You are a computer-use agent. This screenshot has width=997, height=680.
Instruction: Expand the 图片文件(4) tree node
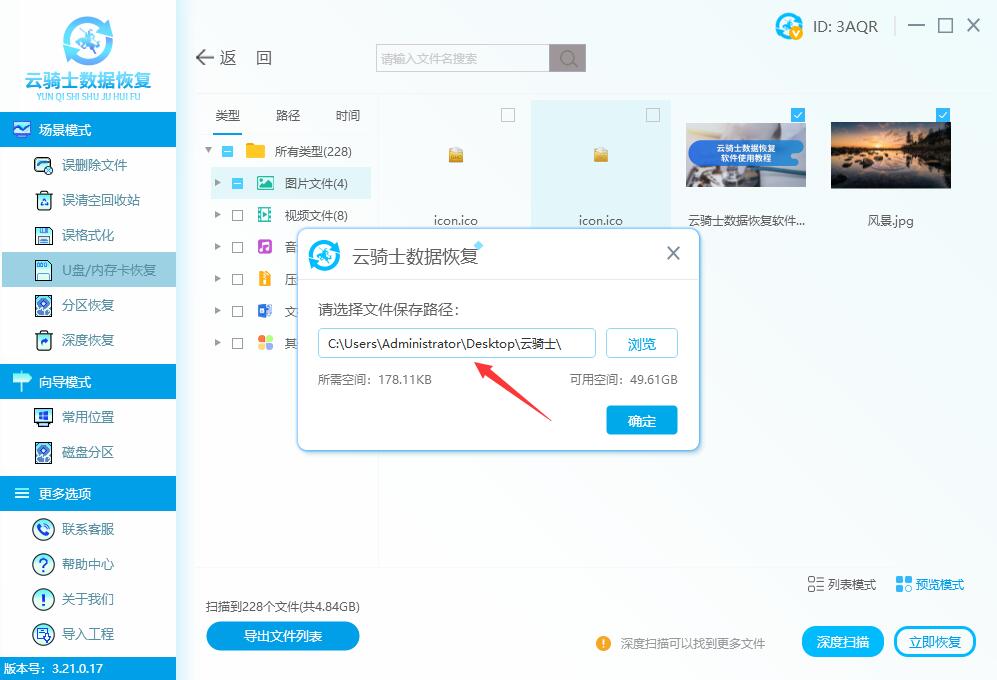tap(218, 183)
